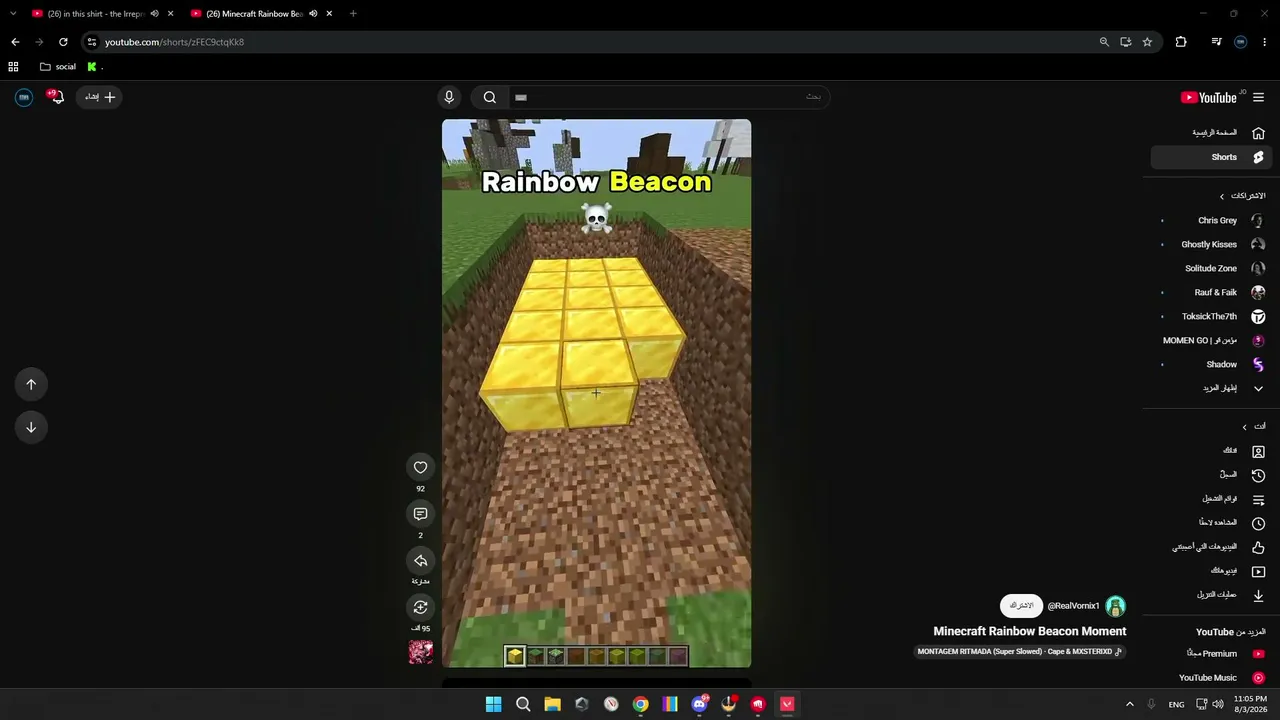Open Liked videos in the sidebar
1280x720 pixels.
click(x=1211, y=547)
